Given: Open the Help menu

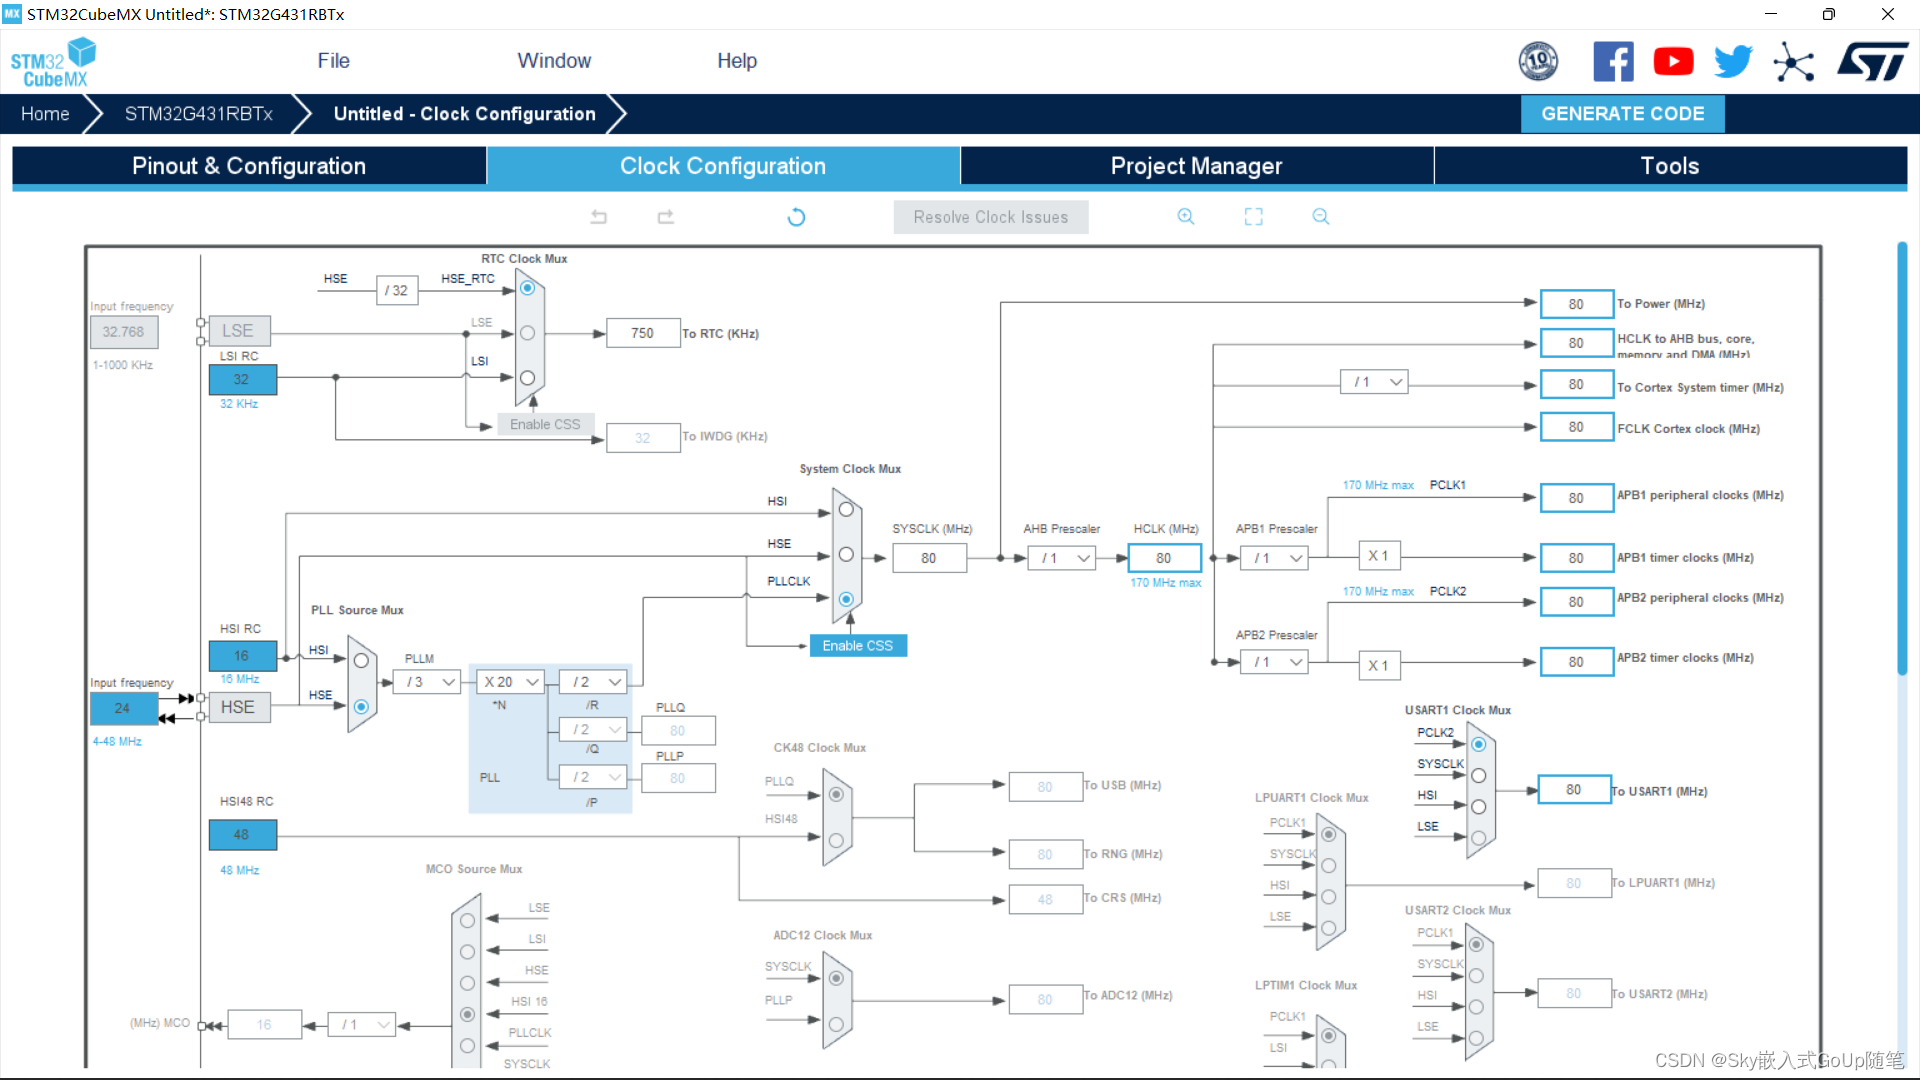Looking at the screenshot, I should click(x=737, y=61).
